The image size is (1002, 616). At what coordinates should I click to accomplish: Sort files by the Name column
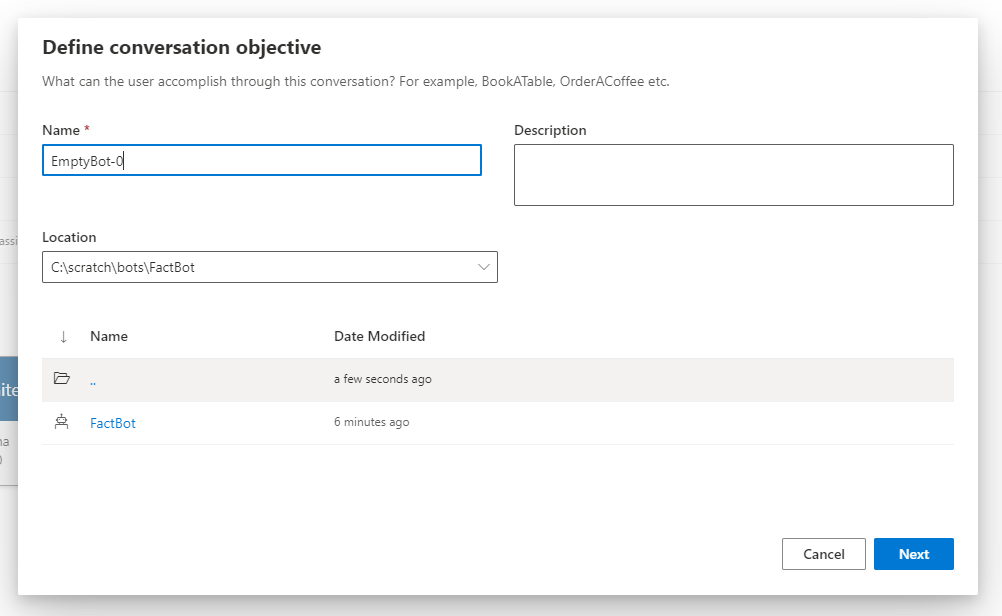tap(109, 336)
